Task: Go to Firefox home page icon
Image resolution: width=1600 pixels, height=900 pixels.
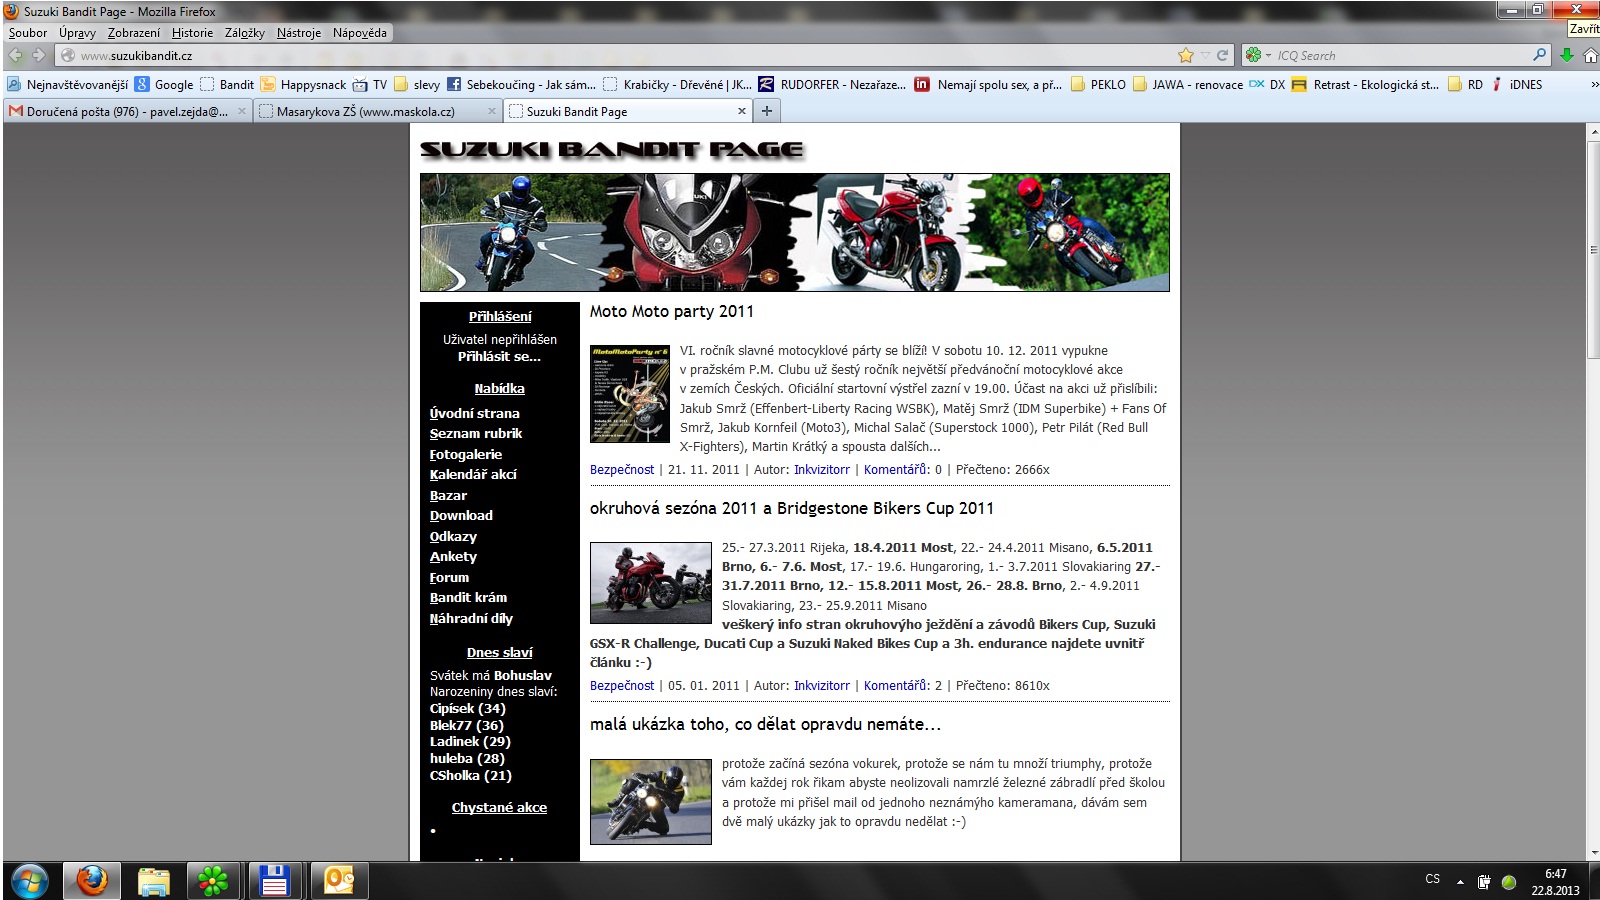Action: pos(1590,56)
